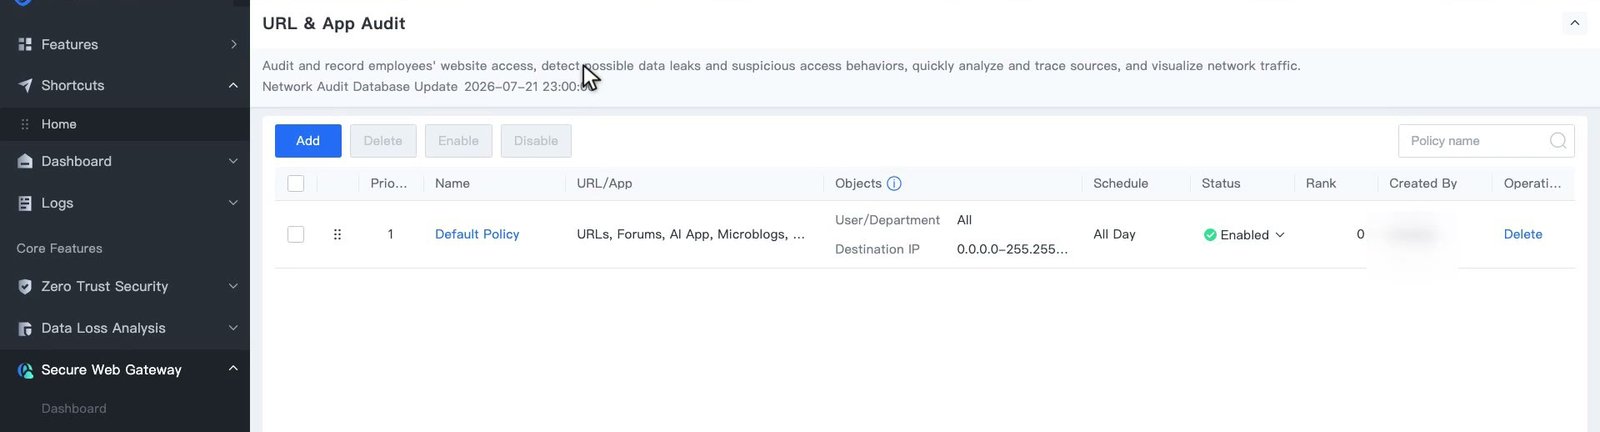Expand the Dashboard chevron in sidebar
Screen dimensions: 1600x432
pyautogui.click(x=233, y=162)
